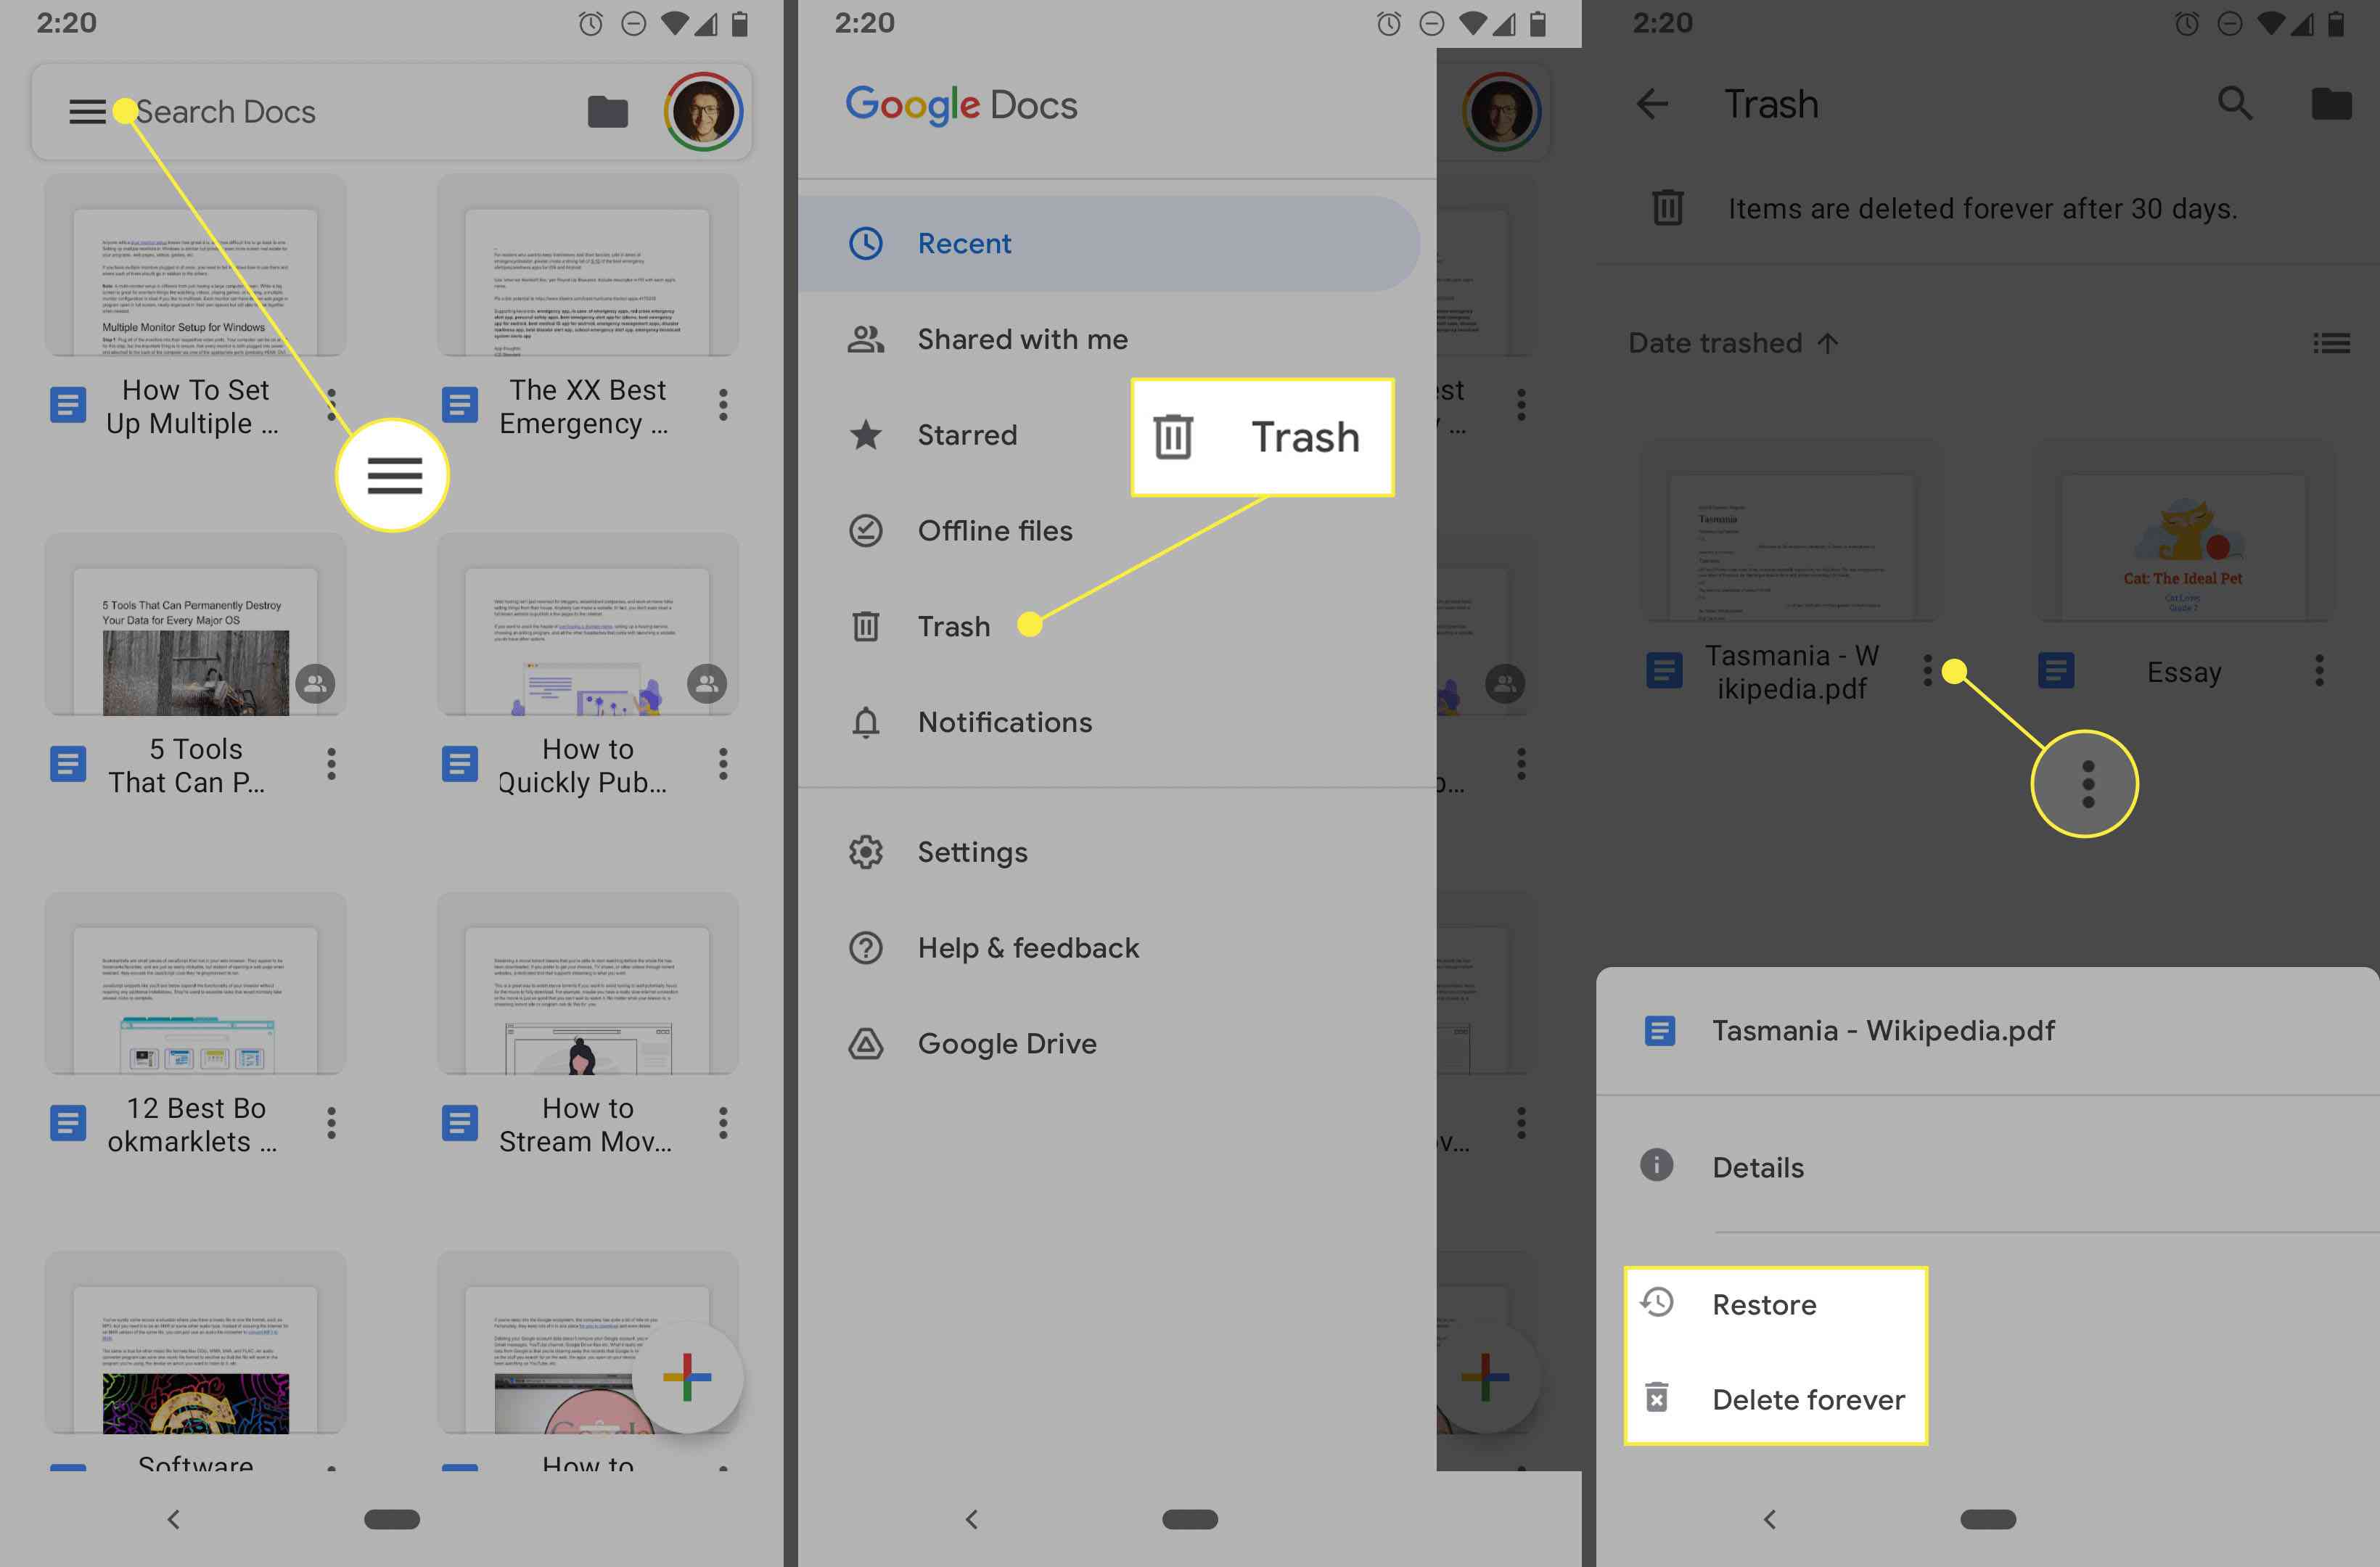Image resolution: width=2380 pixels, height=1567 pixels.
Task: Select Trash from navigation menu
Action: pos(951,625)
